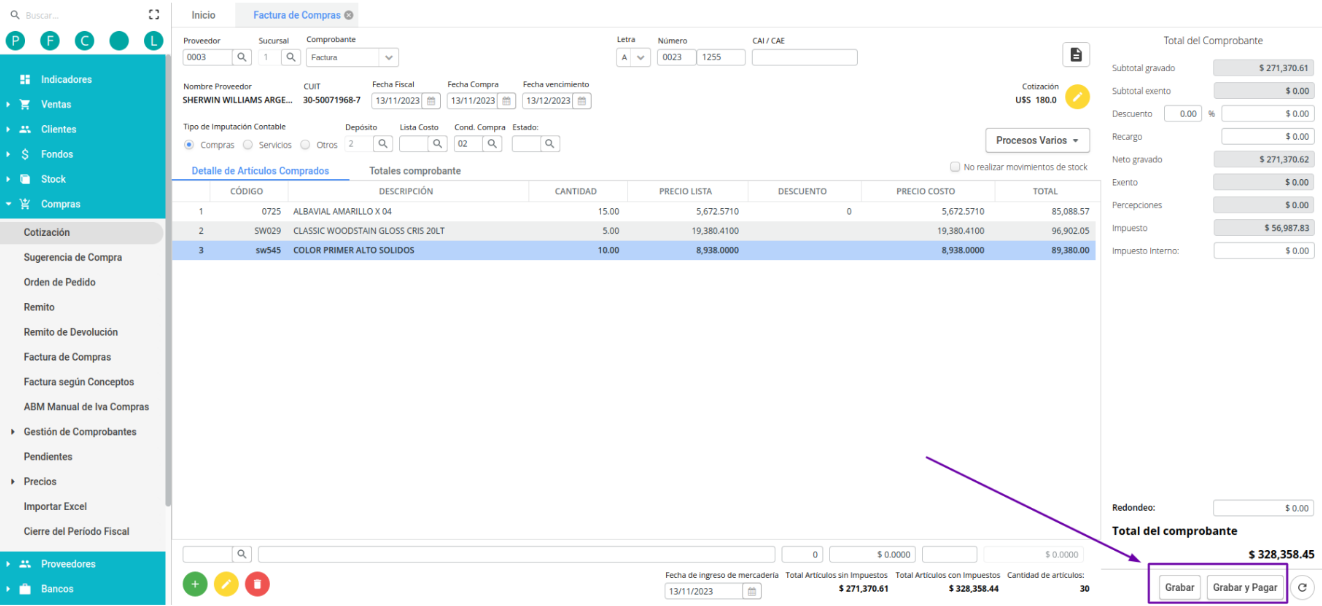Collapse the Compras menu

(x=84, y=204)
